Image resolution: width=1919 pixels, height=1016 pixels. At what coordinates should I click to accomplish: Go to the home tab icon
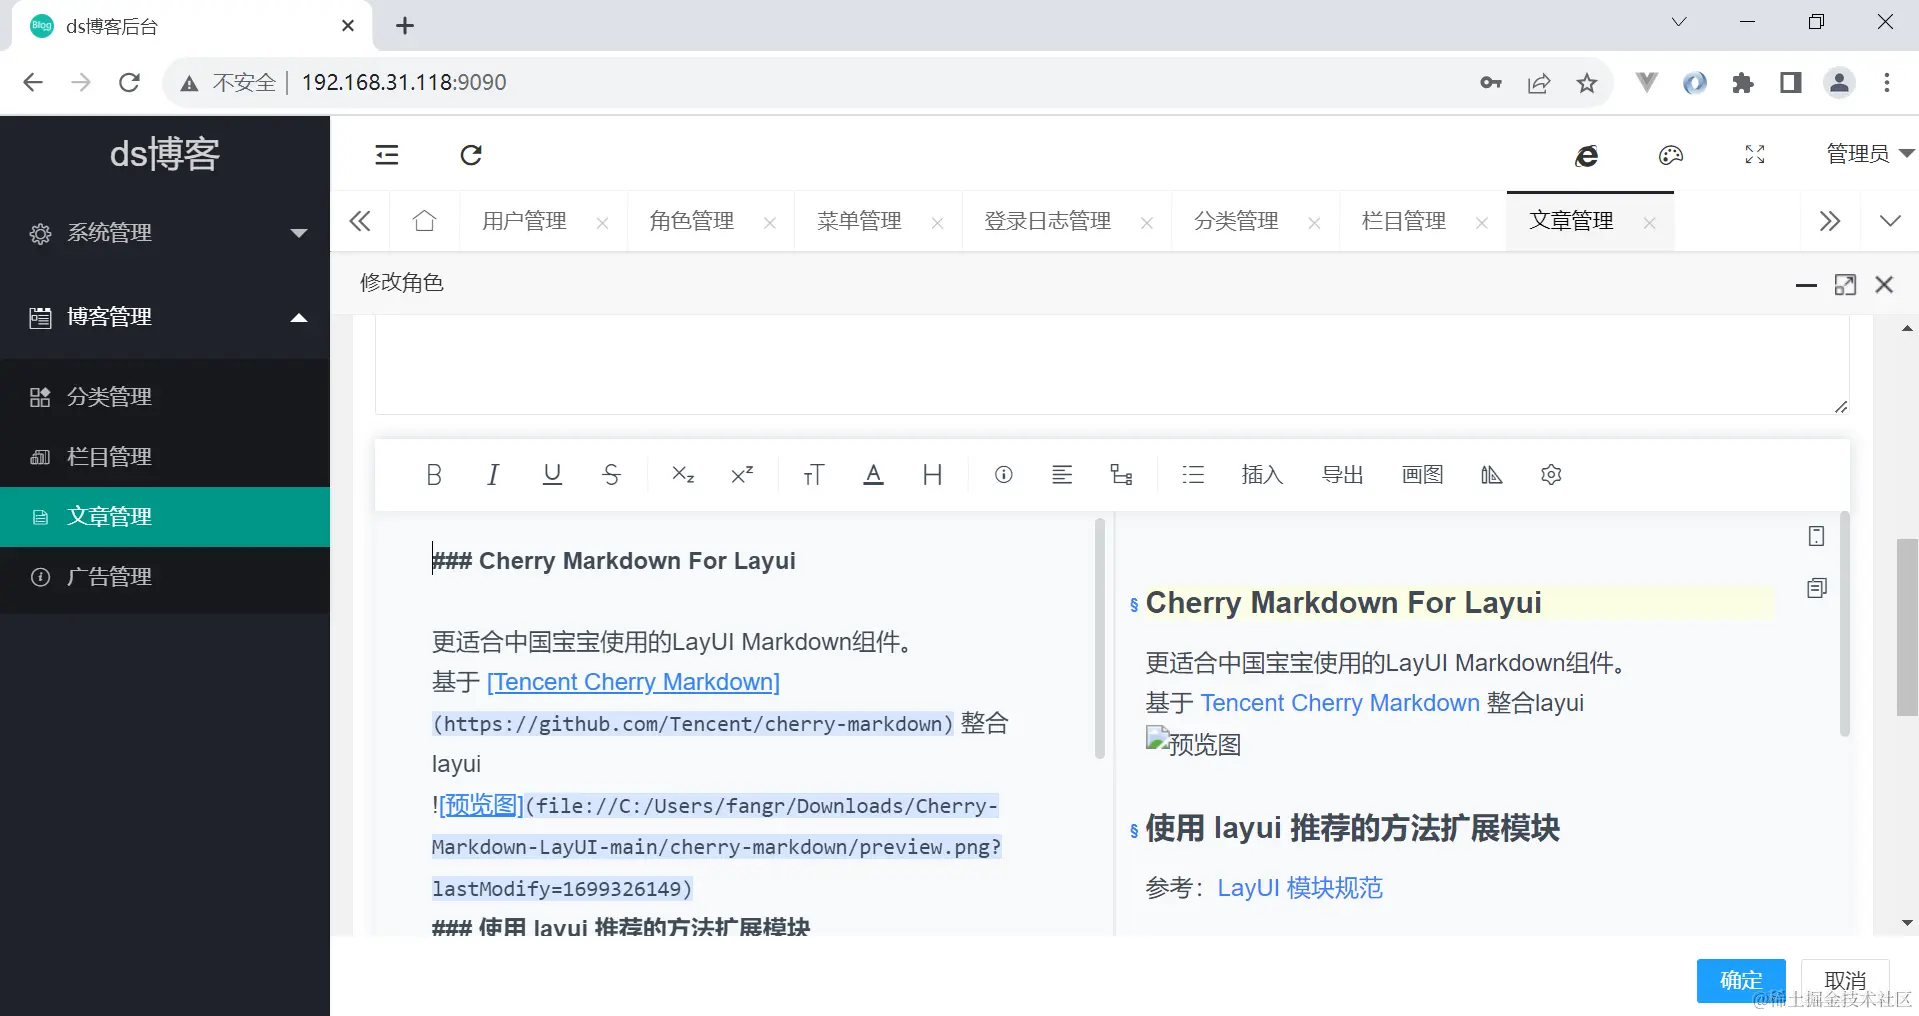pyautogui.click(x=425, y=221)
